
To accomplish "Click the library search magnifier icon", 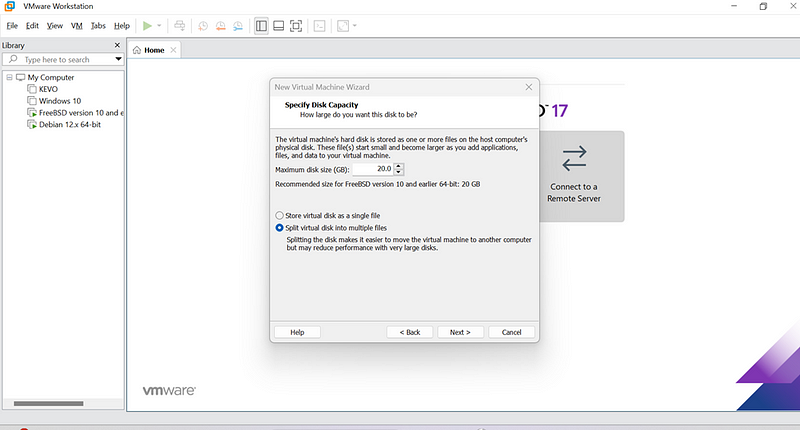I will pyautogui.click(x=13, y=59).
